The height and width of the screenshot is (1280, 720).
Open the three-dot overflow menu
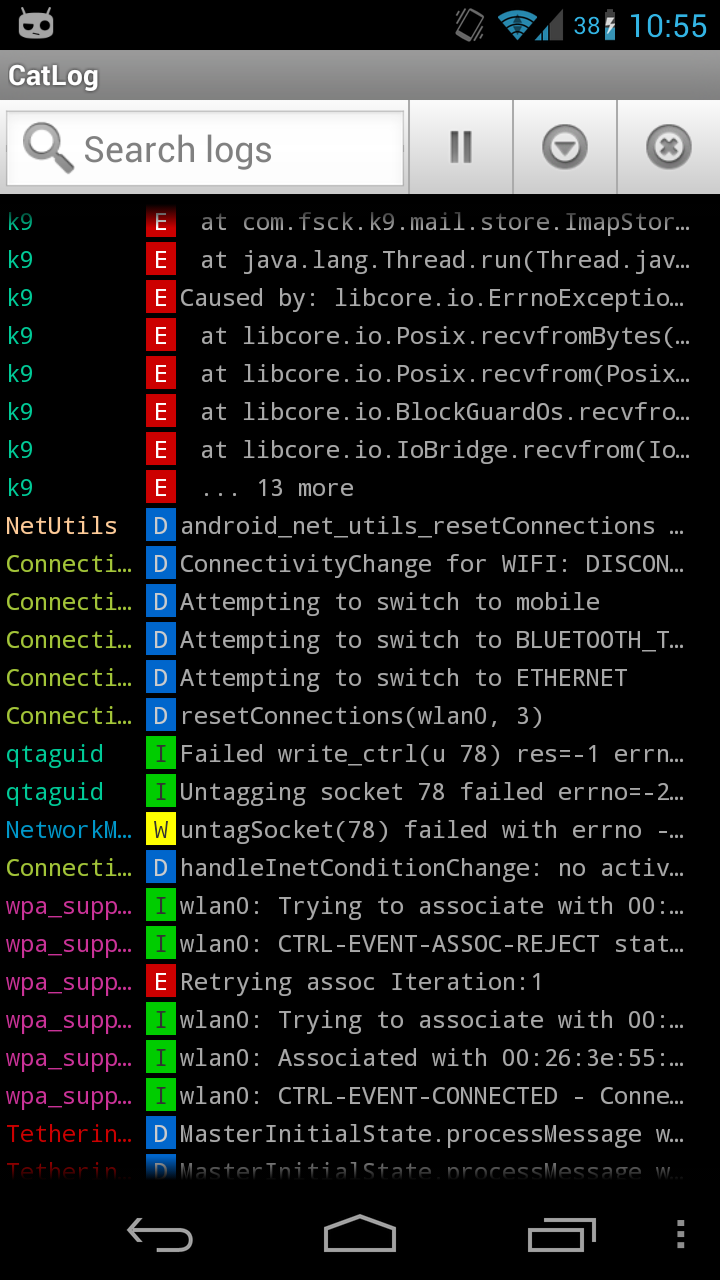(x=681, y=1234)
